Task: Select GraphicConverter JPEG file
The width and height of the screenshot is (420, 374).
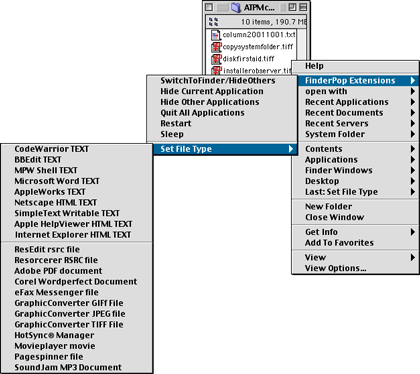Action: tap(77, 314)
